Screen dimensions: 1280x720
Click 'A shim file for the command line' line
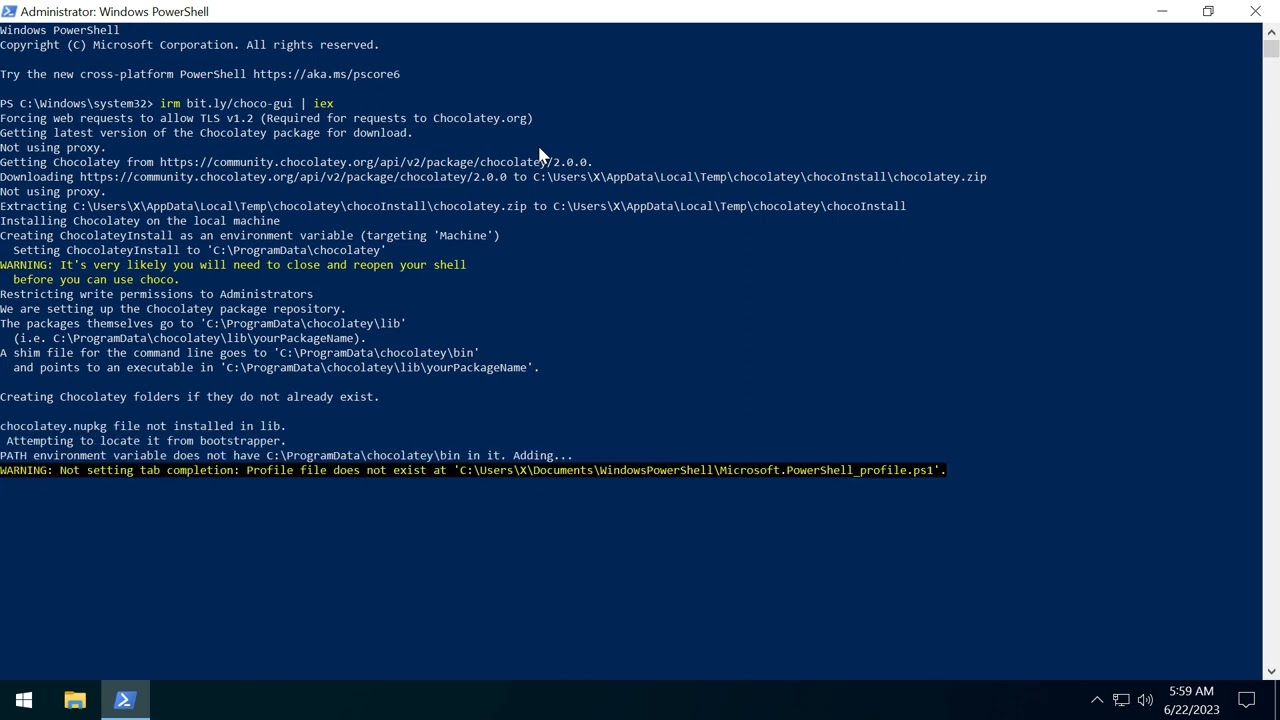[240, 353]
